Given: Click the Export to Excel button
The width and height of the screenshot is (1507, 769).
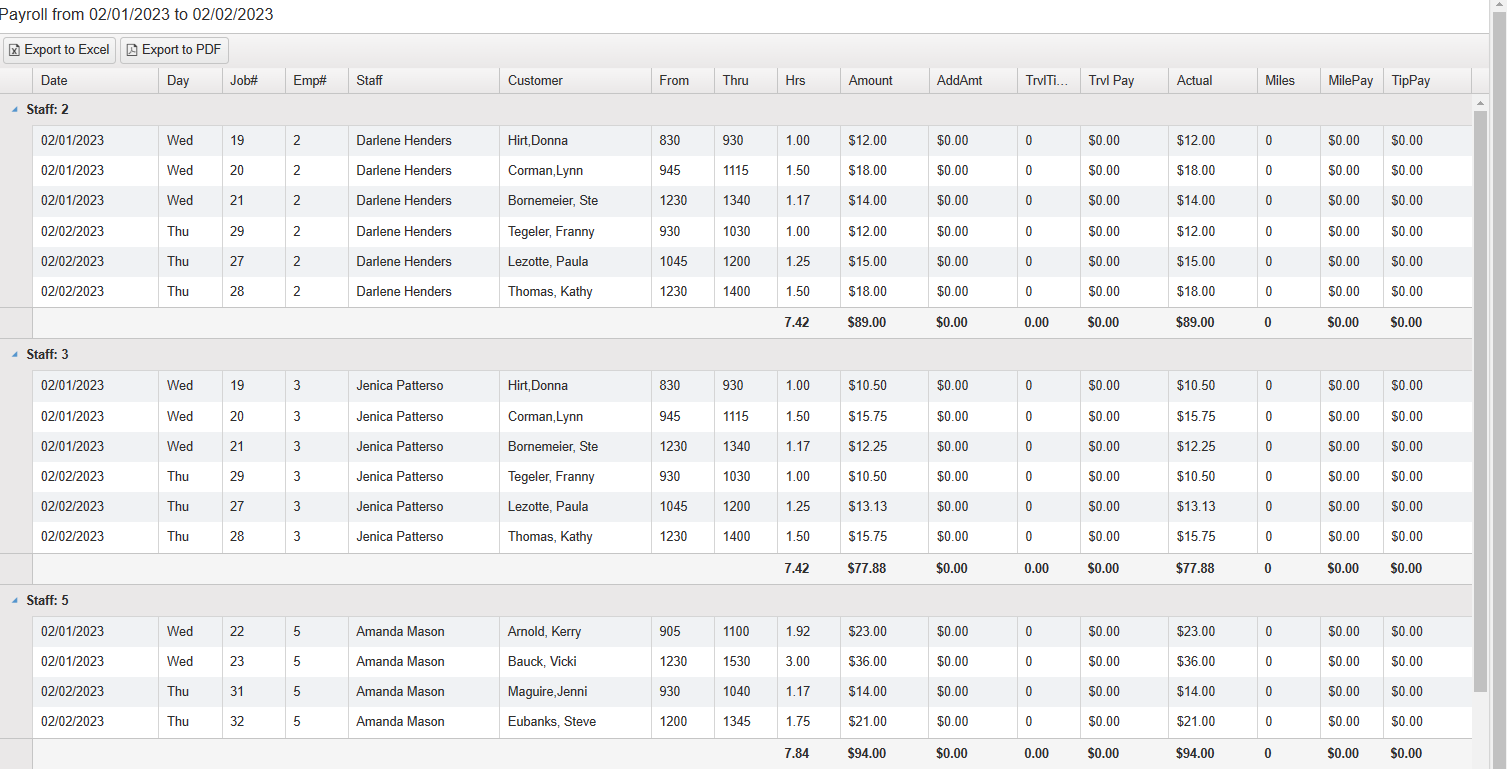Looking at the screenshot, I should [59, 50].
